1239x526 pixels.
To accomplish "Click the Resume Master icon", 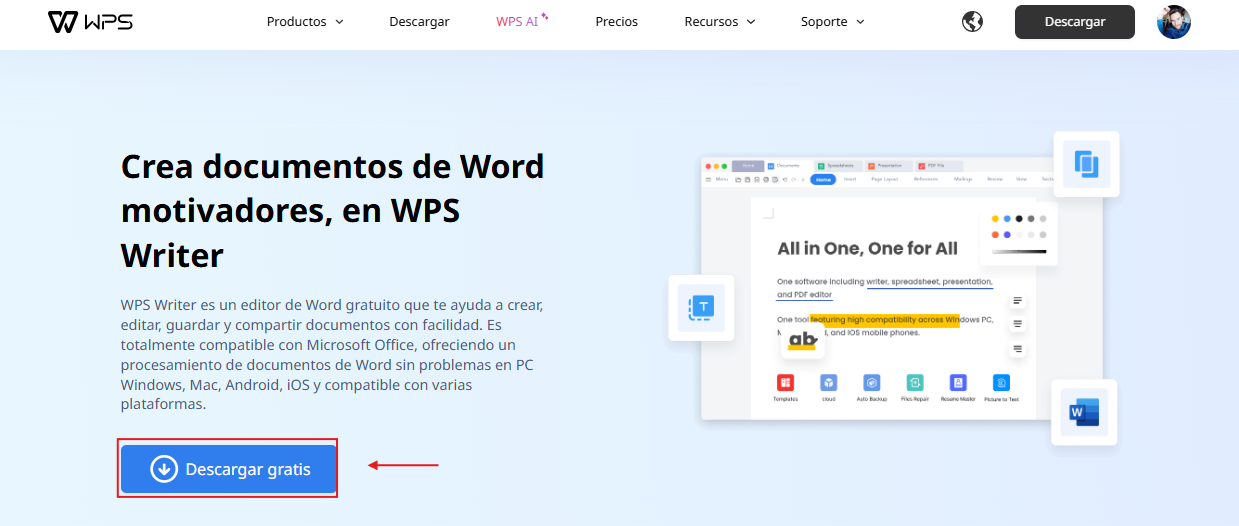I will pos(958,383).
